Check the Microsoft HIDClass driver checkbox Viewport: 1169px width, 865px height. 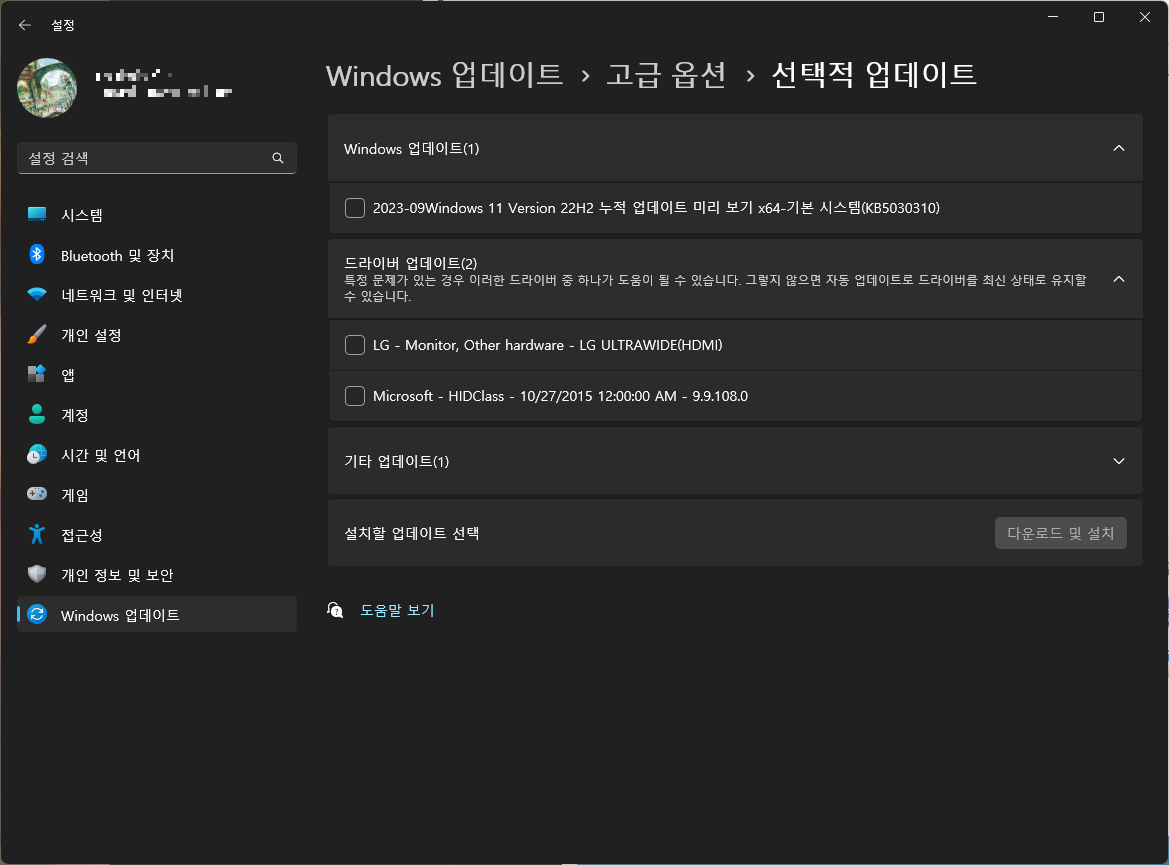[355, 396]
